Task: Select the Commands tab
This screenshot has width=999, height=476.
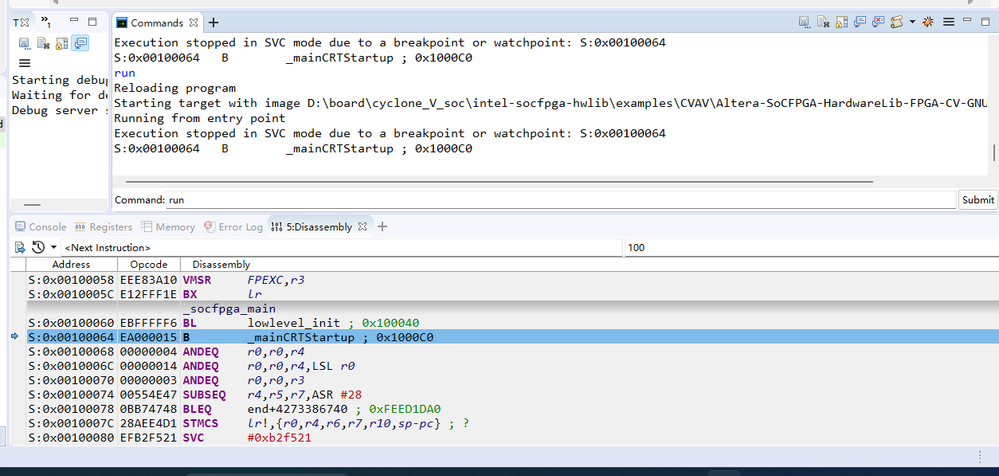Action: click(157, 22)
